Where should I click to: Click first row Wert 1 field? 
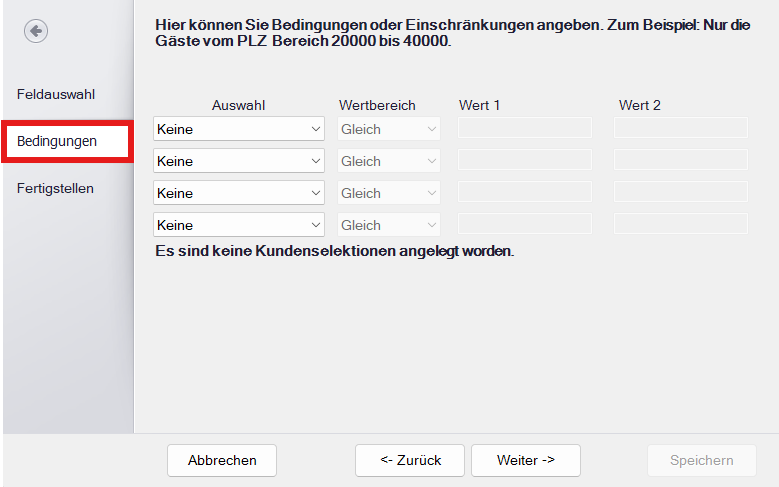pyautogui.click(x=525, y=128)
